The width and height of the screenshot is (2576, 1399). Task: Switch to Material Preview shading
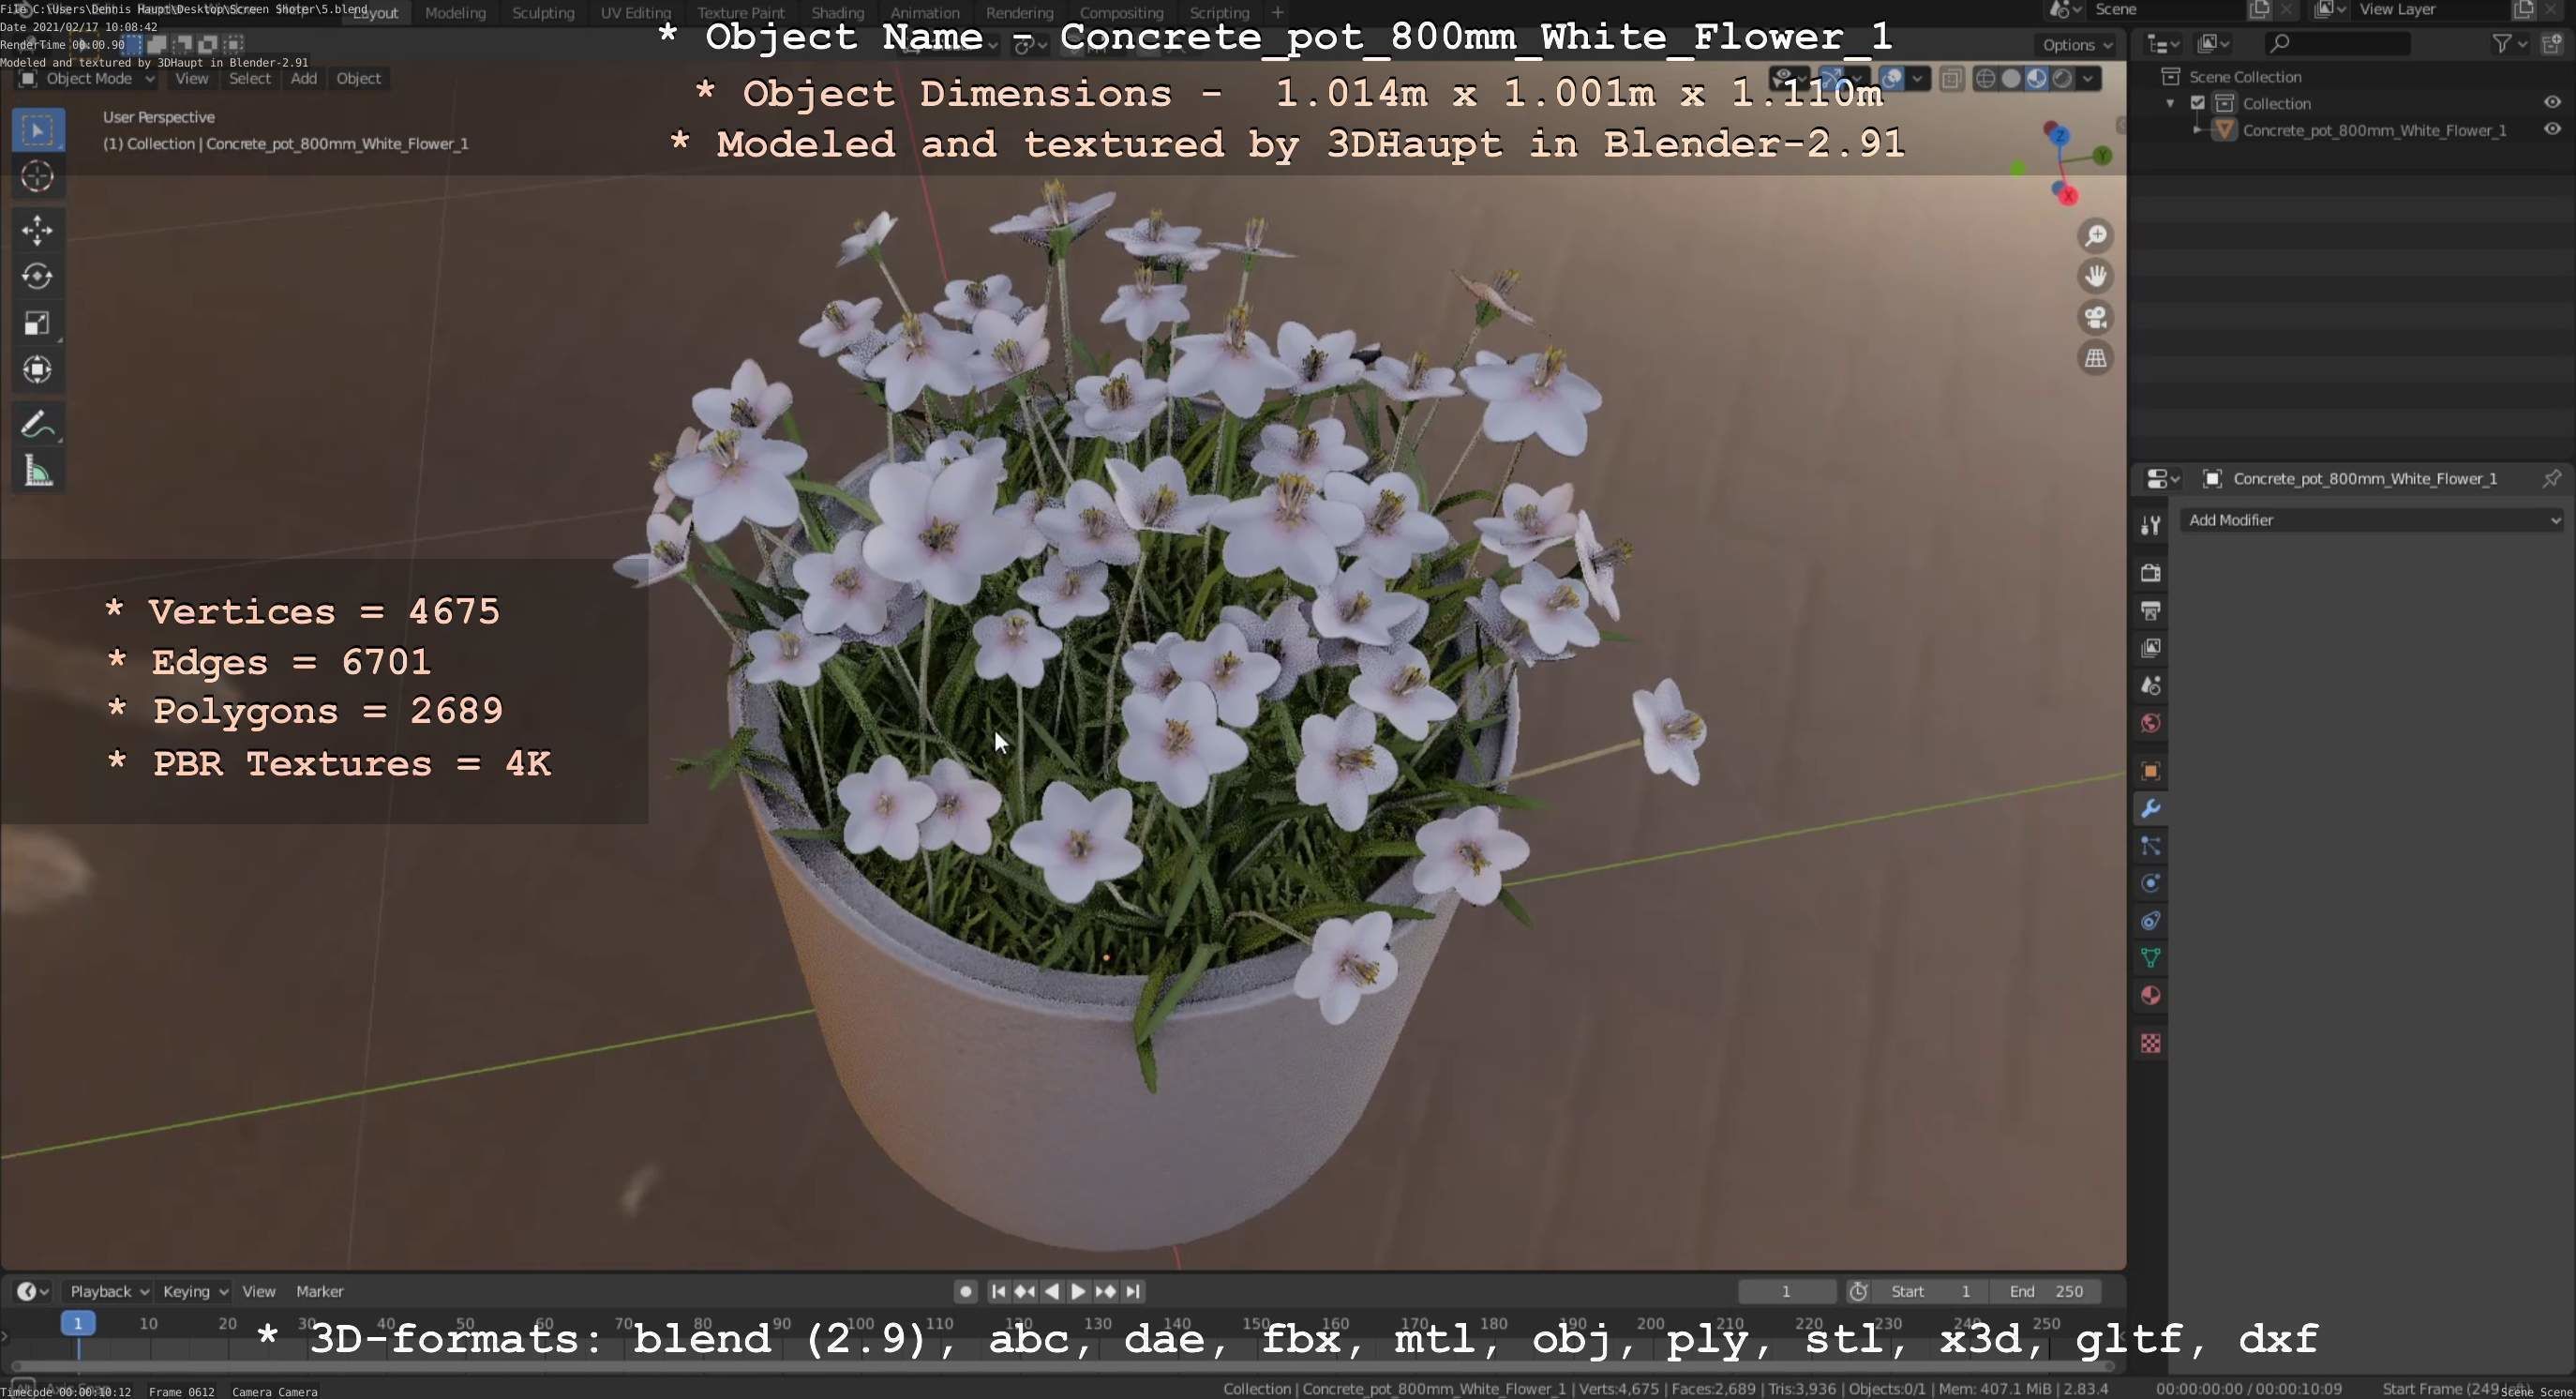pos(2037,79)
